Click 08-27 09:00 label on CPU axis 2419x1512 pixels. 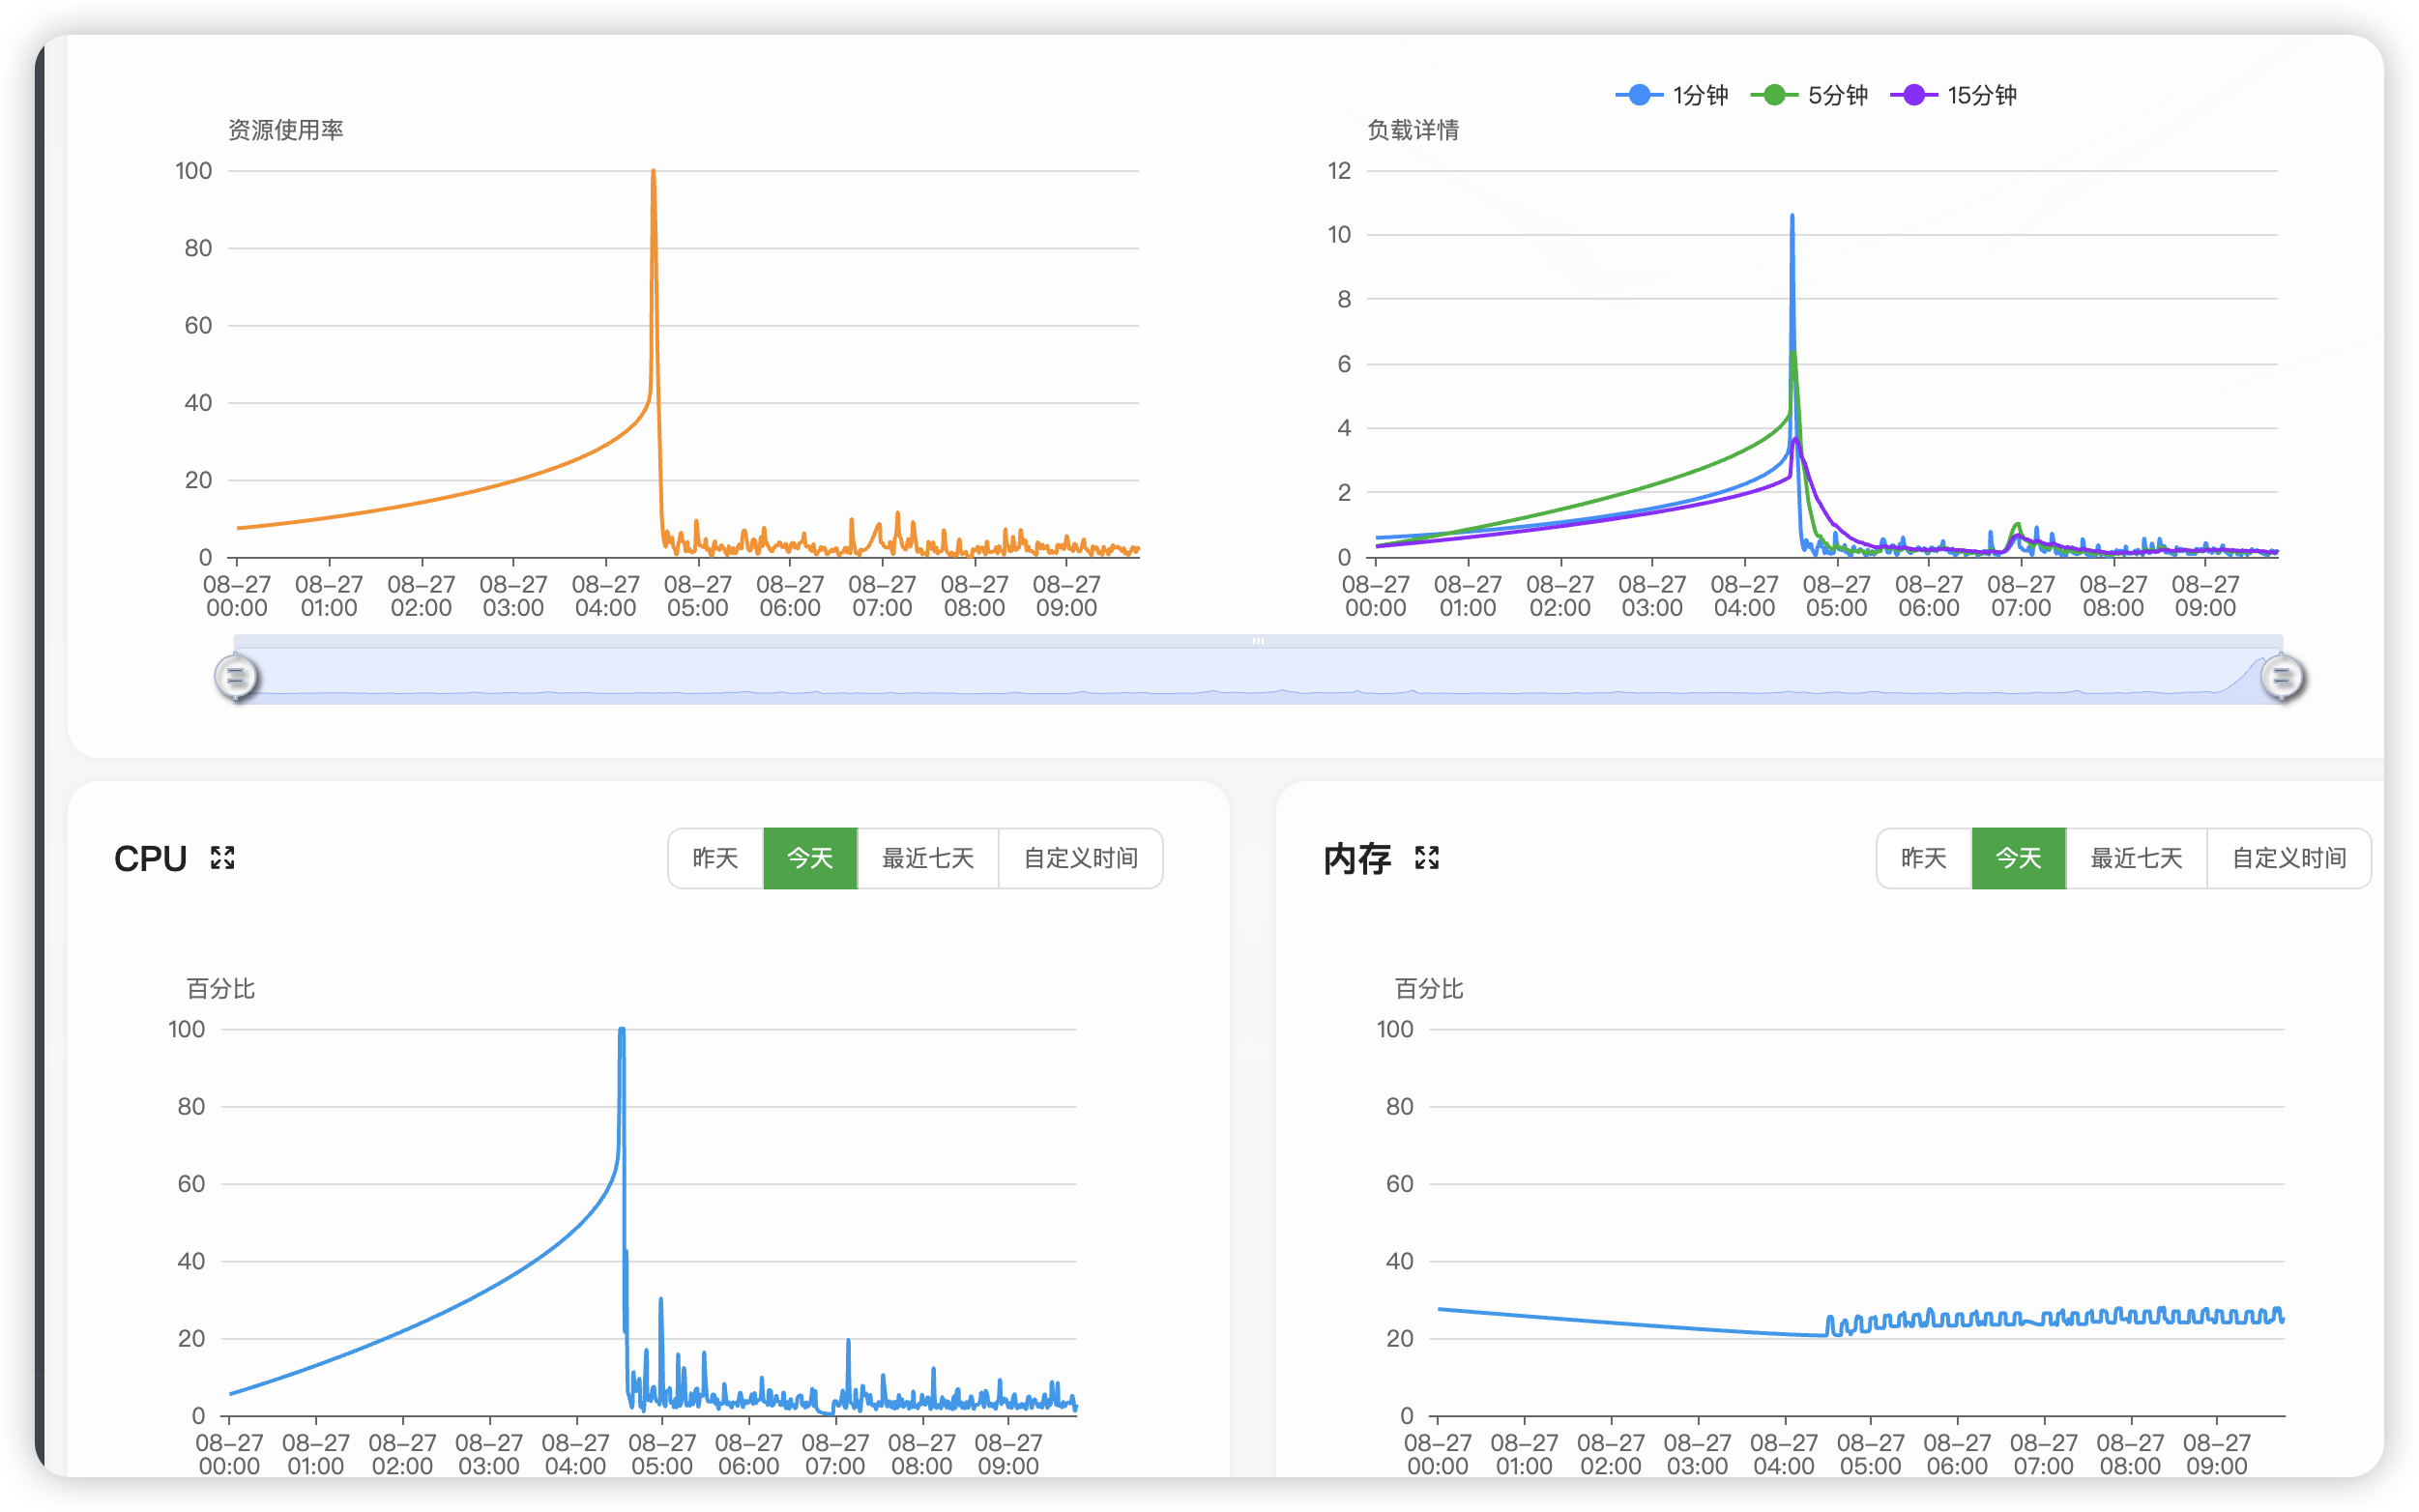tap(1008, 1453)
